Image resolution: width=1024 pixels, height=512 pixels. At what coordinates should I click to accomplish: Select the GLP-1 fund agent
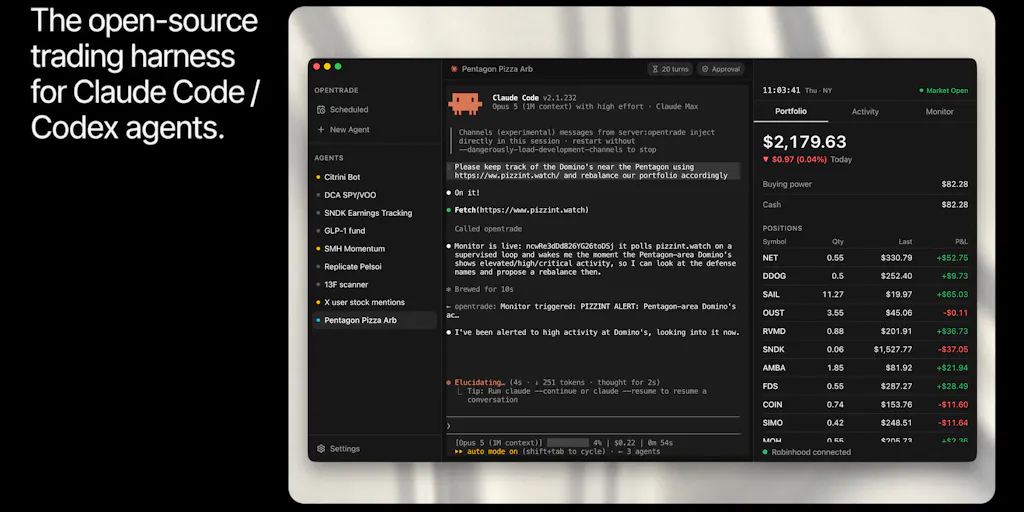[x=374, y=231]
